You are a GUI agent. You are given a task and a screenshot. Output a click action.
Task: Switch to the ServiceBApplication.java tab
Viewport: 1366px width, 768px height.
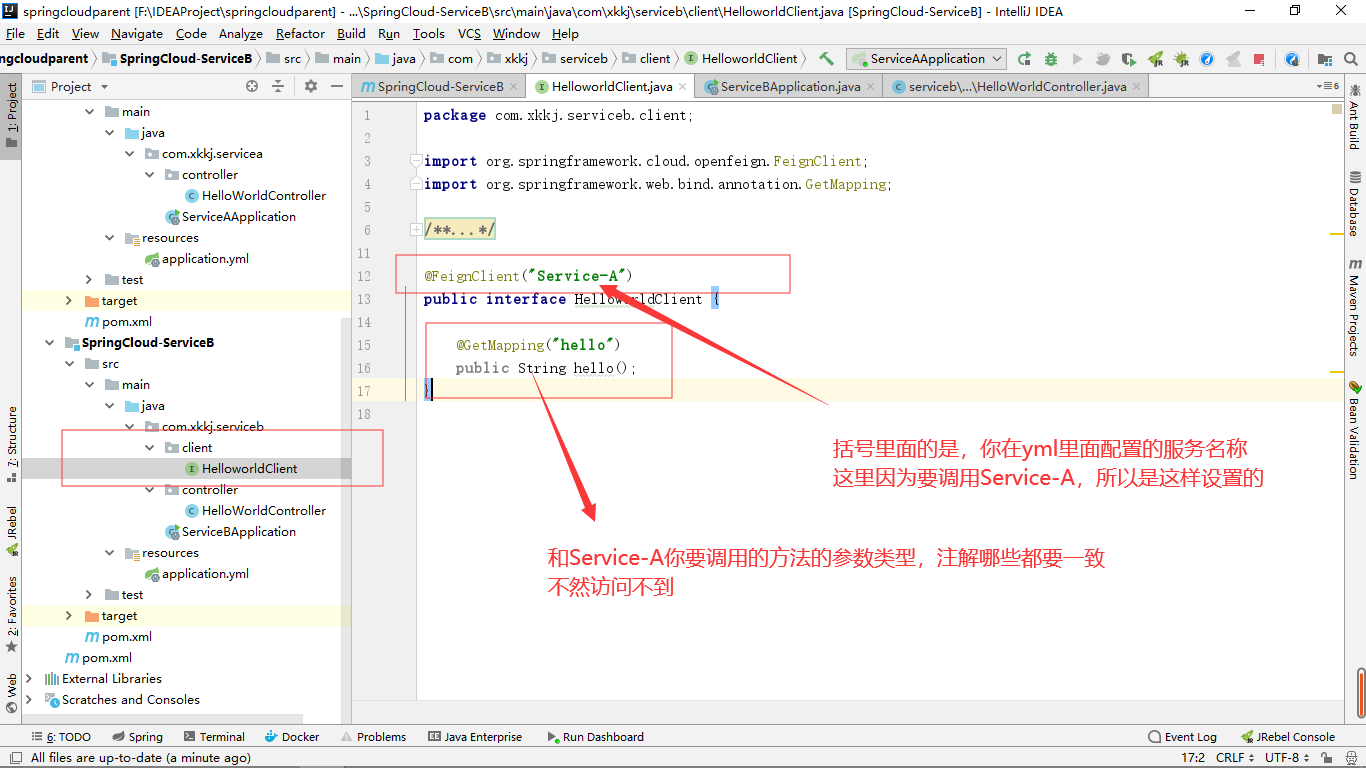(x=790, y=87)
